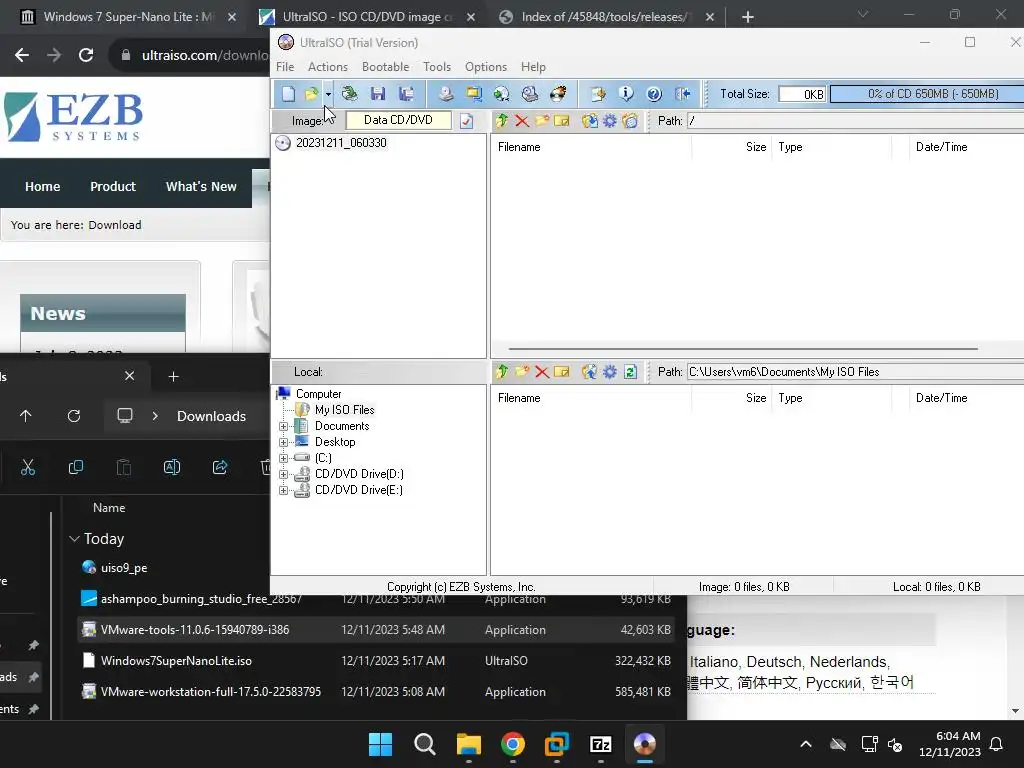
Task: Select the 20231211_060330 image root node
Action: [x=341, y=143]
